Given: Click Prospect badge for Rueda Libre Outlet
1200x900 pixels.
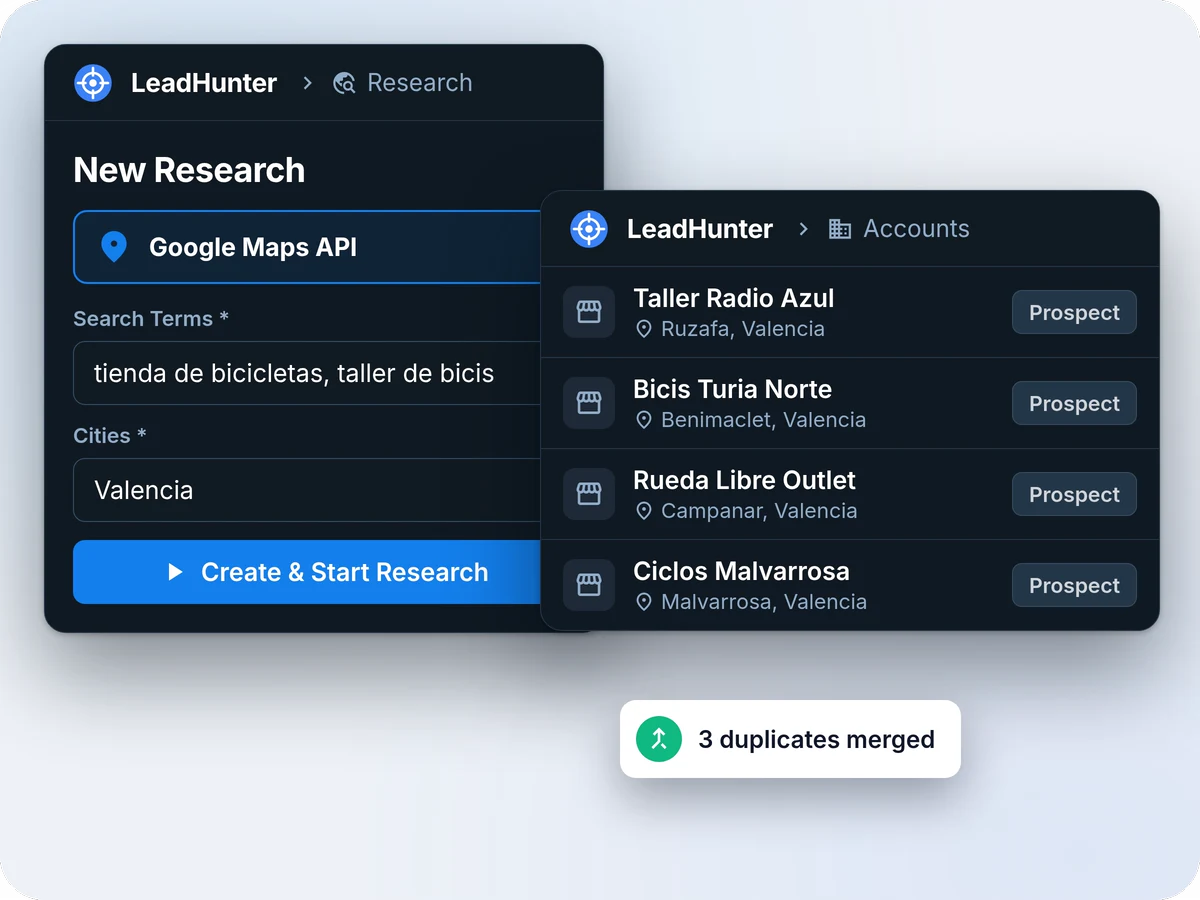Looking at the screenshot, I should click(x=1074, y=494).
